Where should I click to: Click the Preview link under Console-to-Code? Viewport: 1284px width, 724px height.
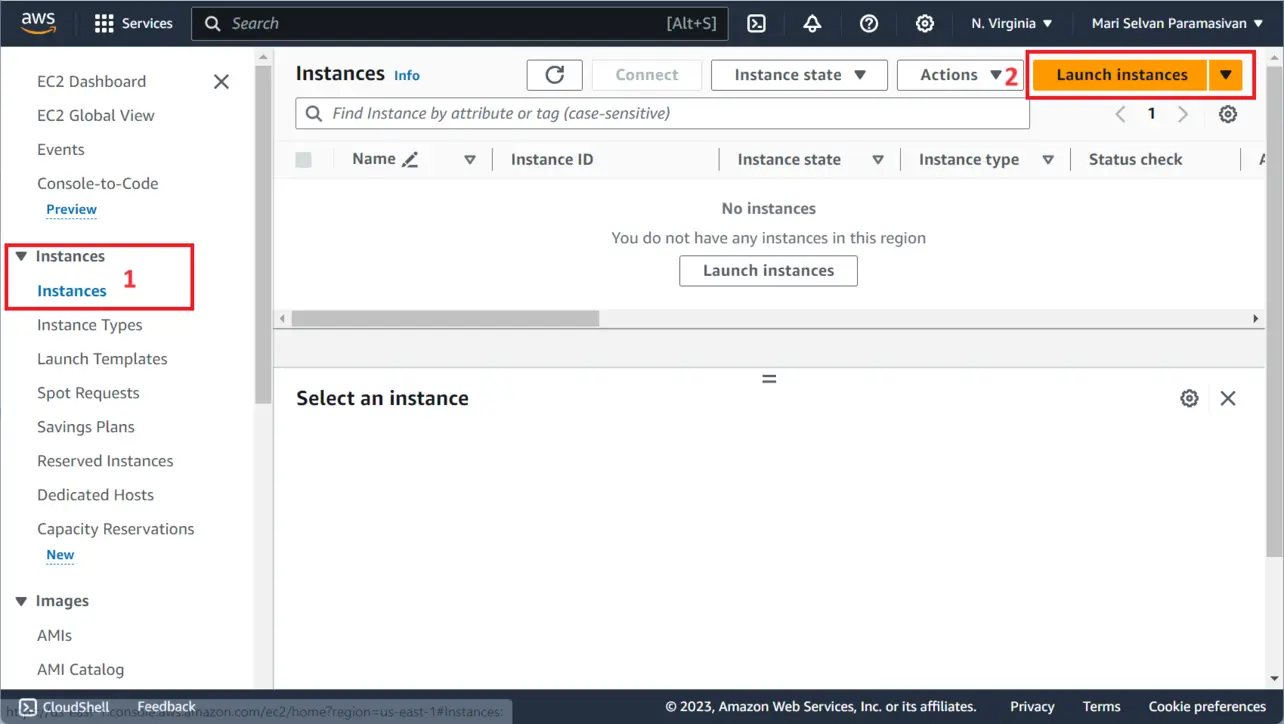pyautogui.click(x=72, y=210)
